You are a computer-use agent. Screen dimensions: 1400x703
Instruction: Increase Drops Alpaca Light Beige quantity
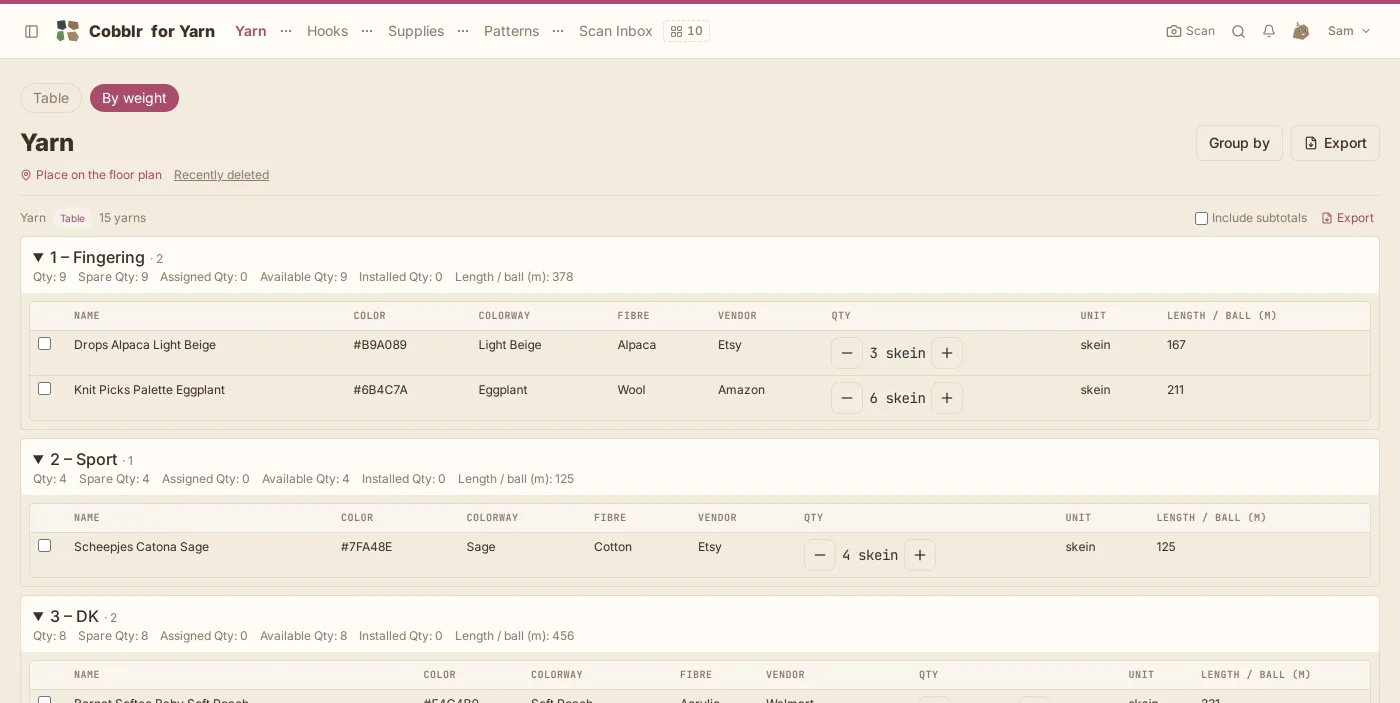coord(947,353)
